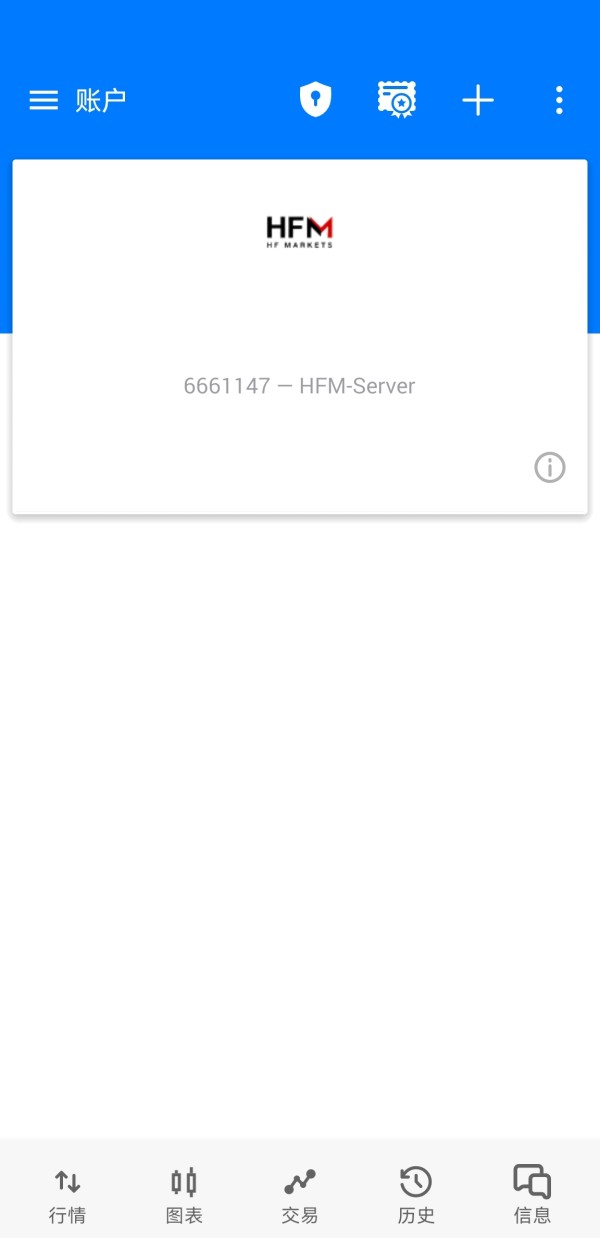This screenshot has width=600, height=1238.
Task: Tap the candlestick chart icon
Action: 184,1182
